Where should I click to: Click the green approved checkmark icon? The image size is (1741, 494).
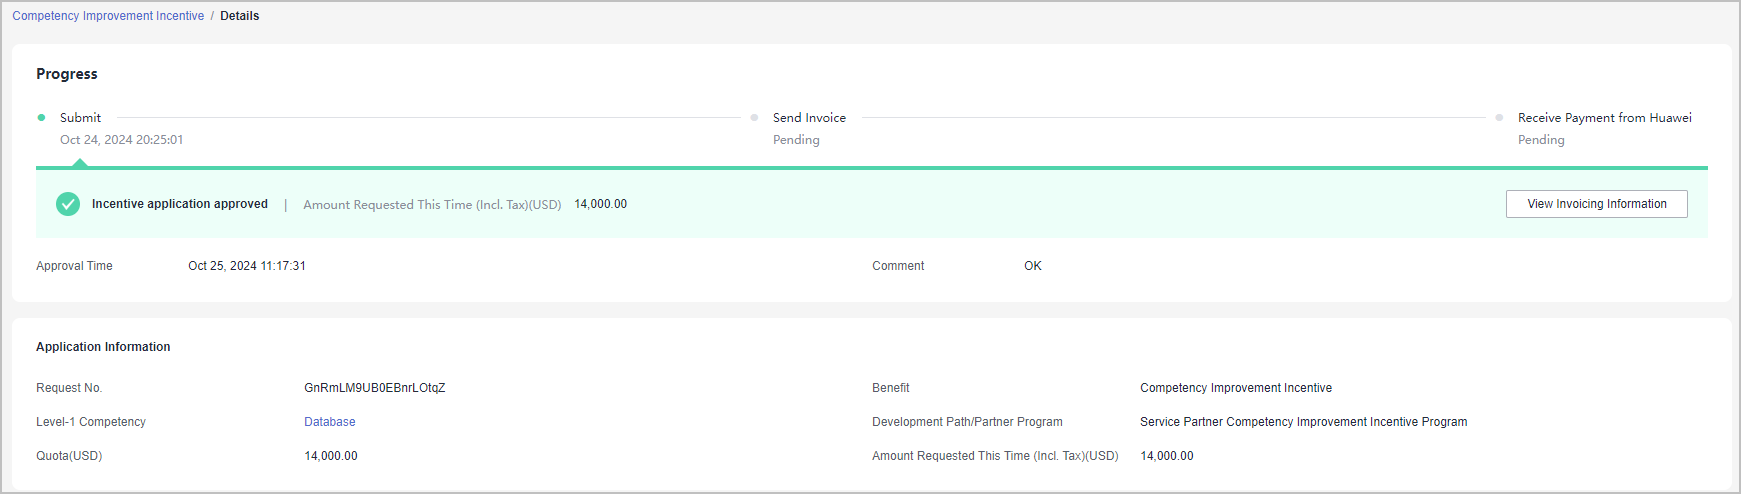point(68,204)
